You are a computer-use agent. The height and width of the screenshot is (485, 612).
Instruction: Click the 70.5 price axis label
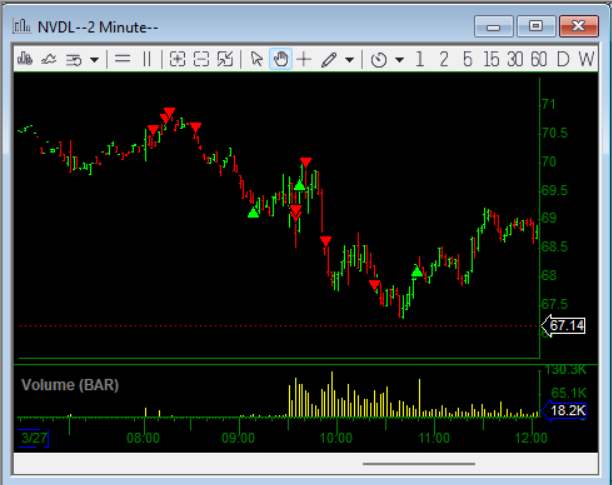[x=555, y=133]
